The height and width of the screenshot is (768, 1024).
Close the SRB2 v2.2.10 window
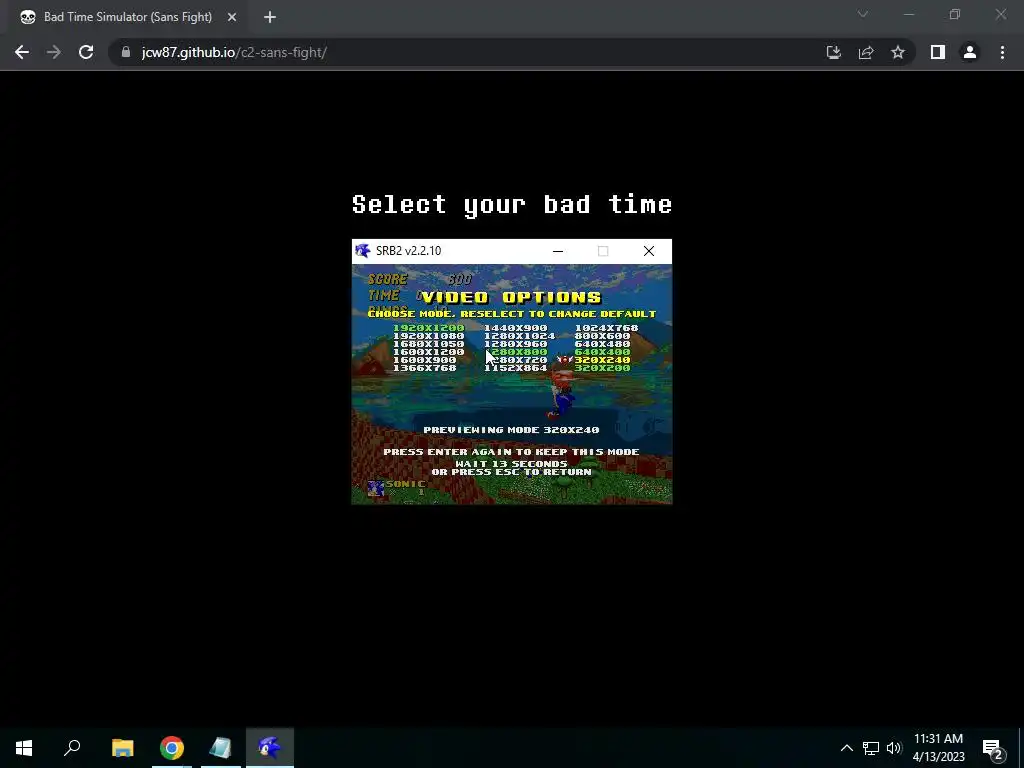coord(648,251)
